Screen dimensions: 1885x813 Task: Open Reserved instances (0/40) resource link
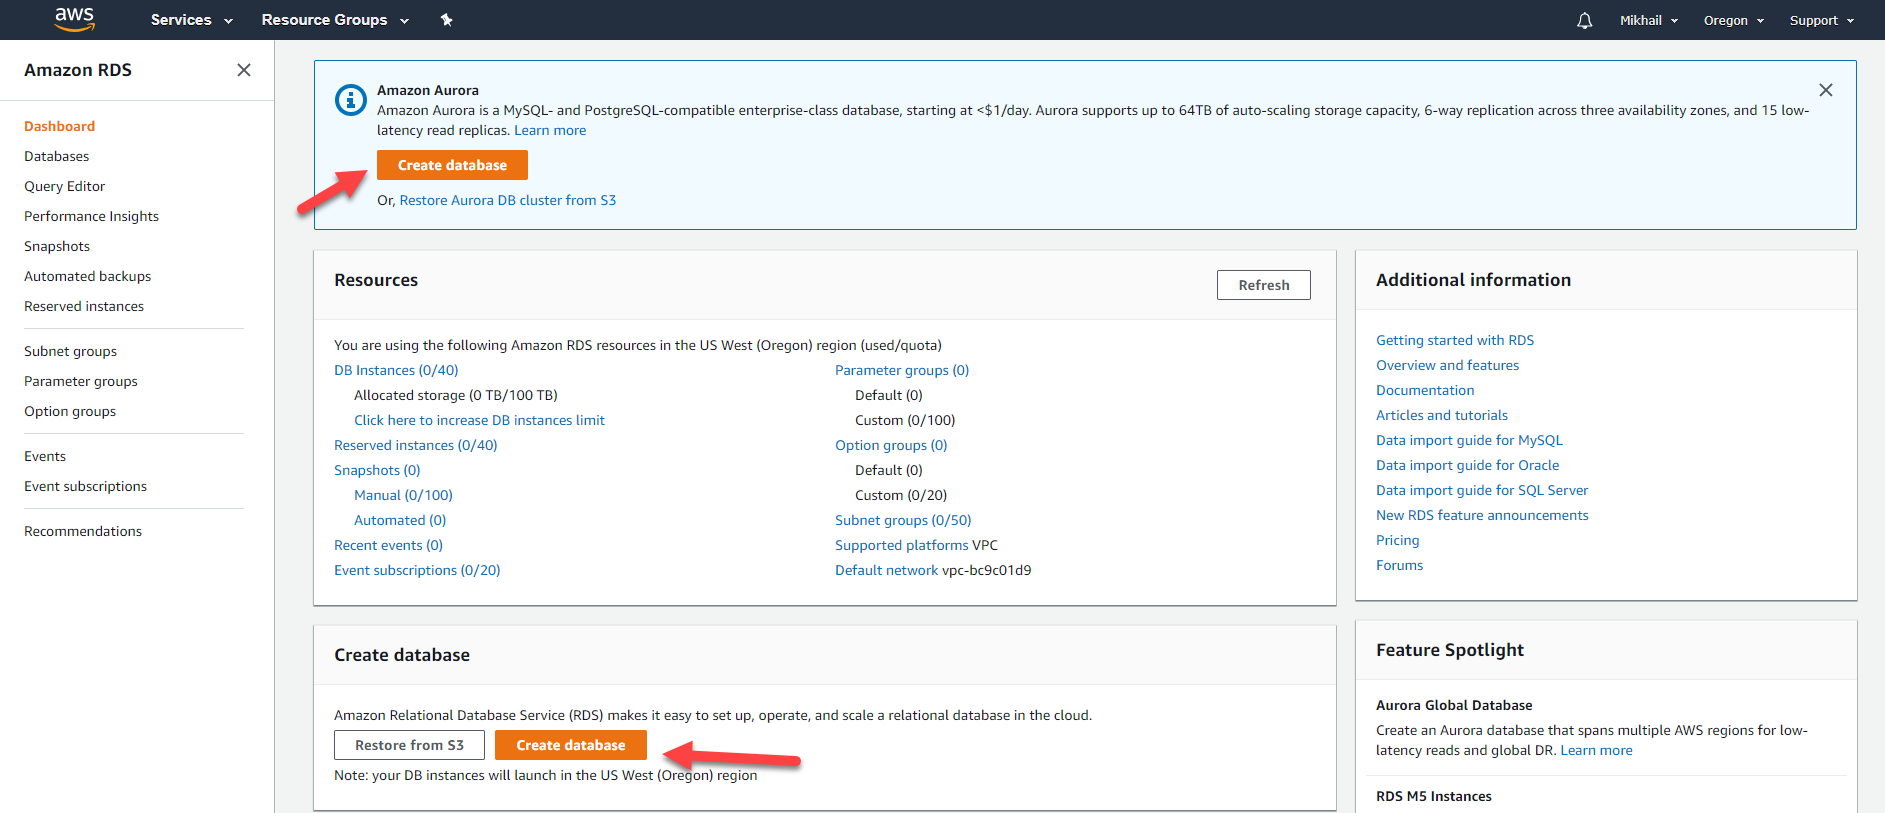tap(416, 445)
